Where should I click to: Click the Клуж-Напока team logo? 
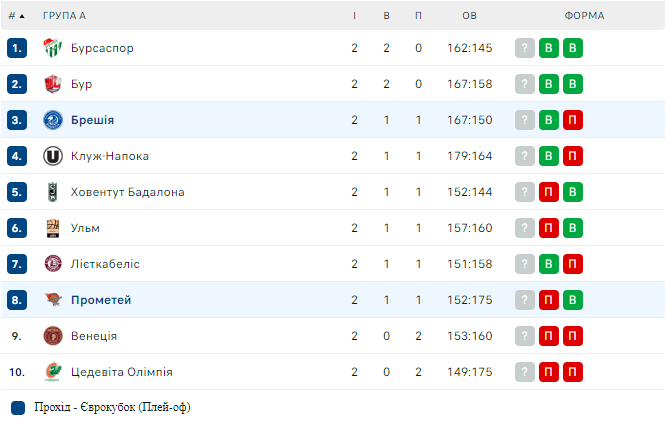coord(53,156)
